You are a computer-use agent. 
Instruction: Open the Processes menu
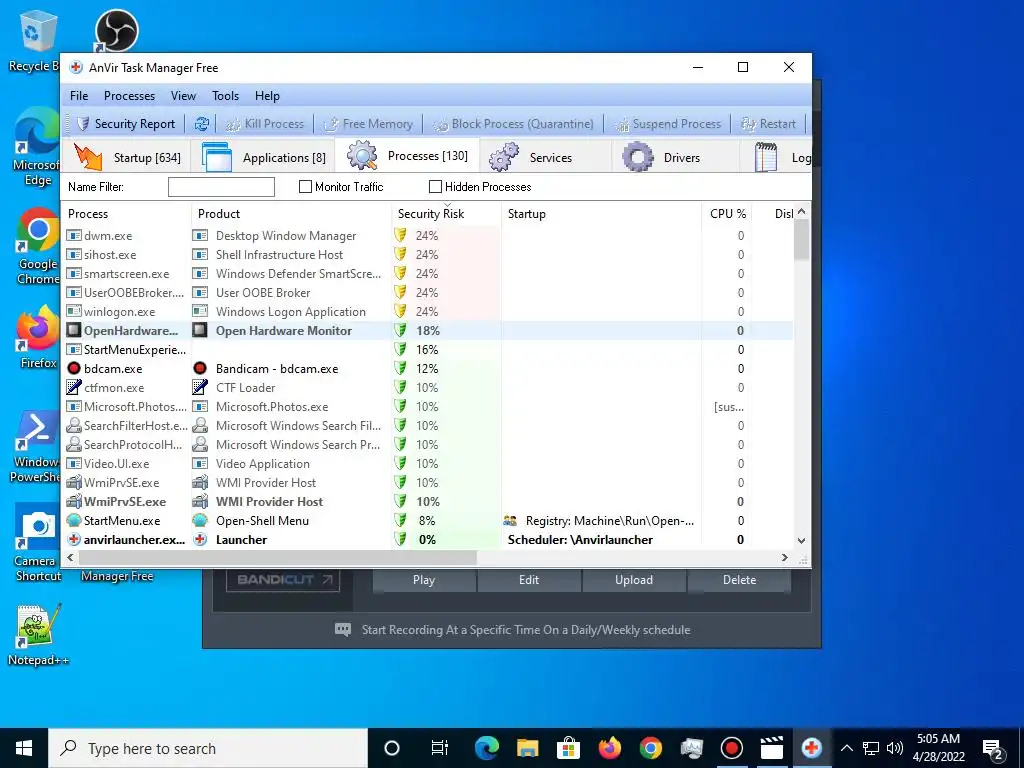[129, 95]
